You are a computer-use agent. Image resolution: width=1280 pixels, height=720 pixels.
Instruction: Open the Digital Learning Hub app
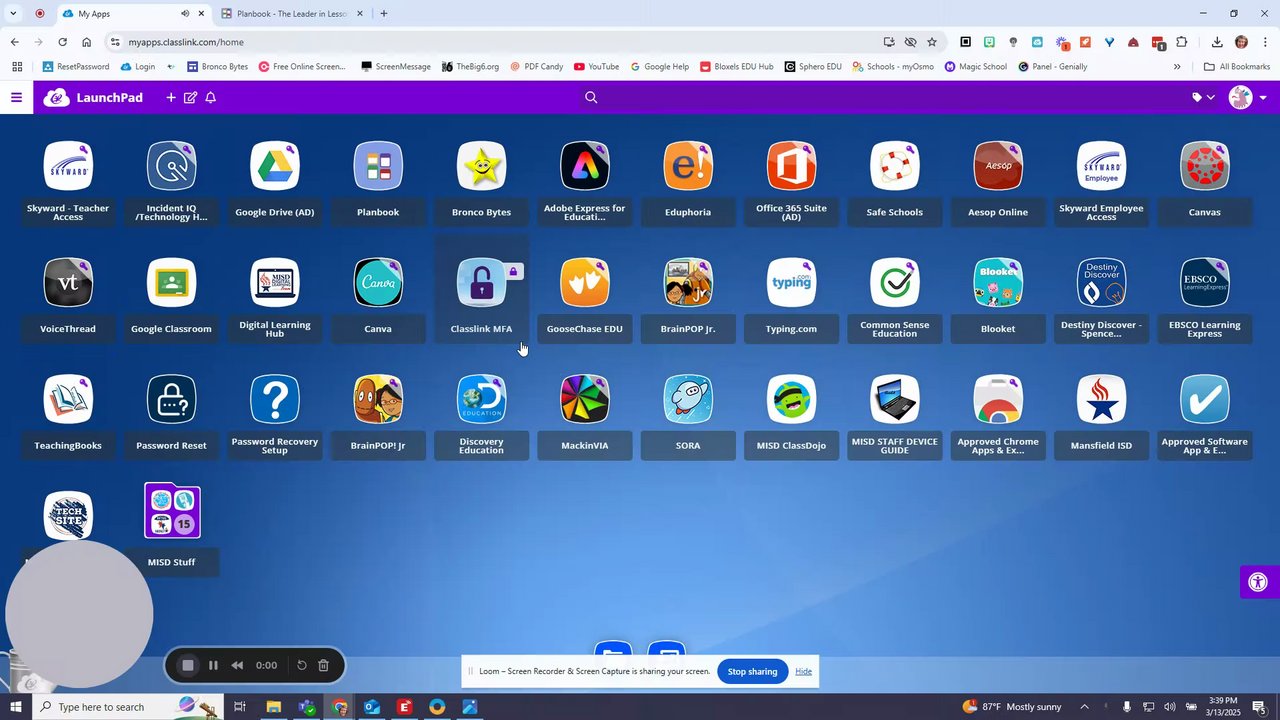tap(275, 283)
